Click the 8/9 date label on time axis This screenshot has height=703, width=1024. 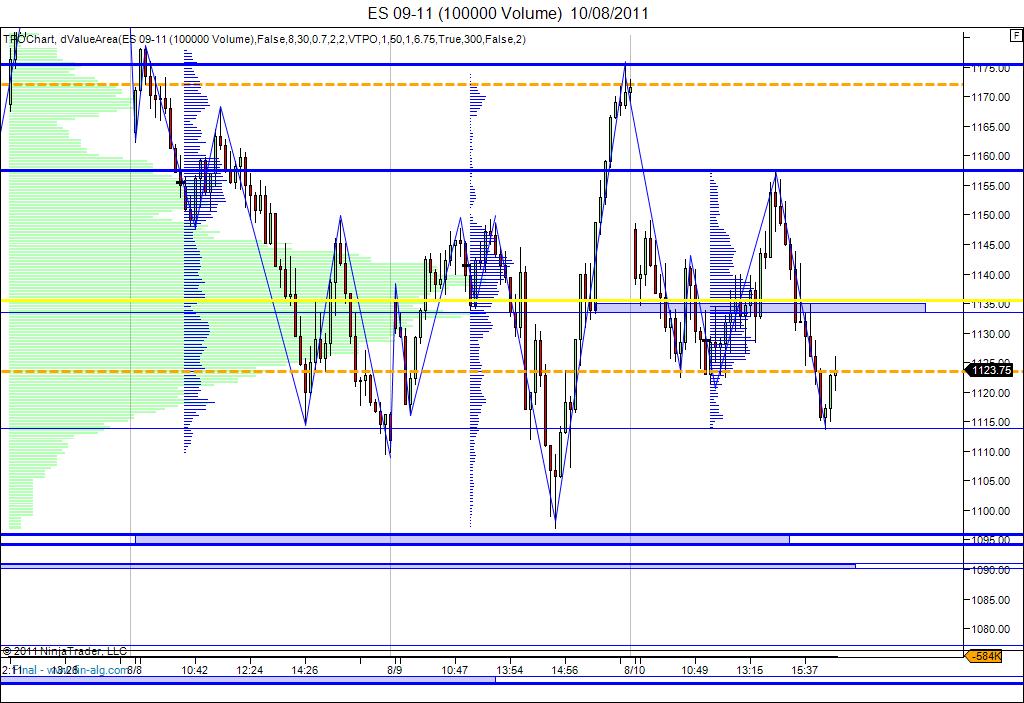point(394,670)
